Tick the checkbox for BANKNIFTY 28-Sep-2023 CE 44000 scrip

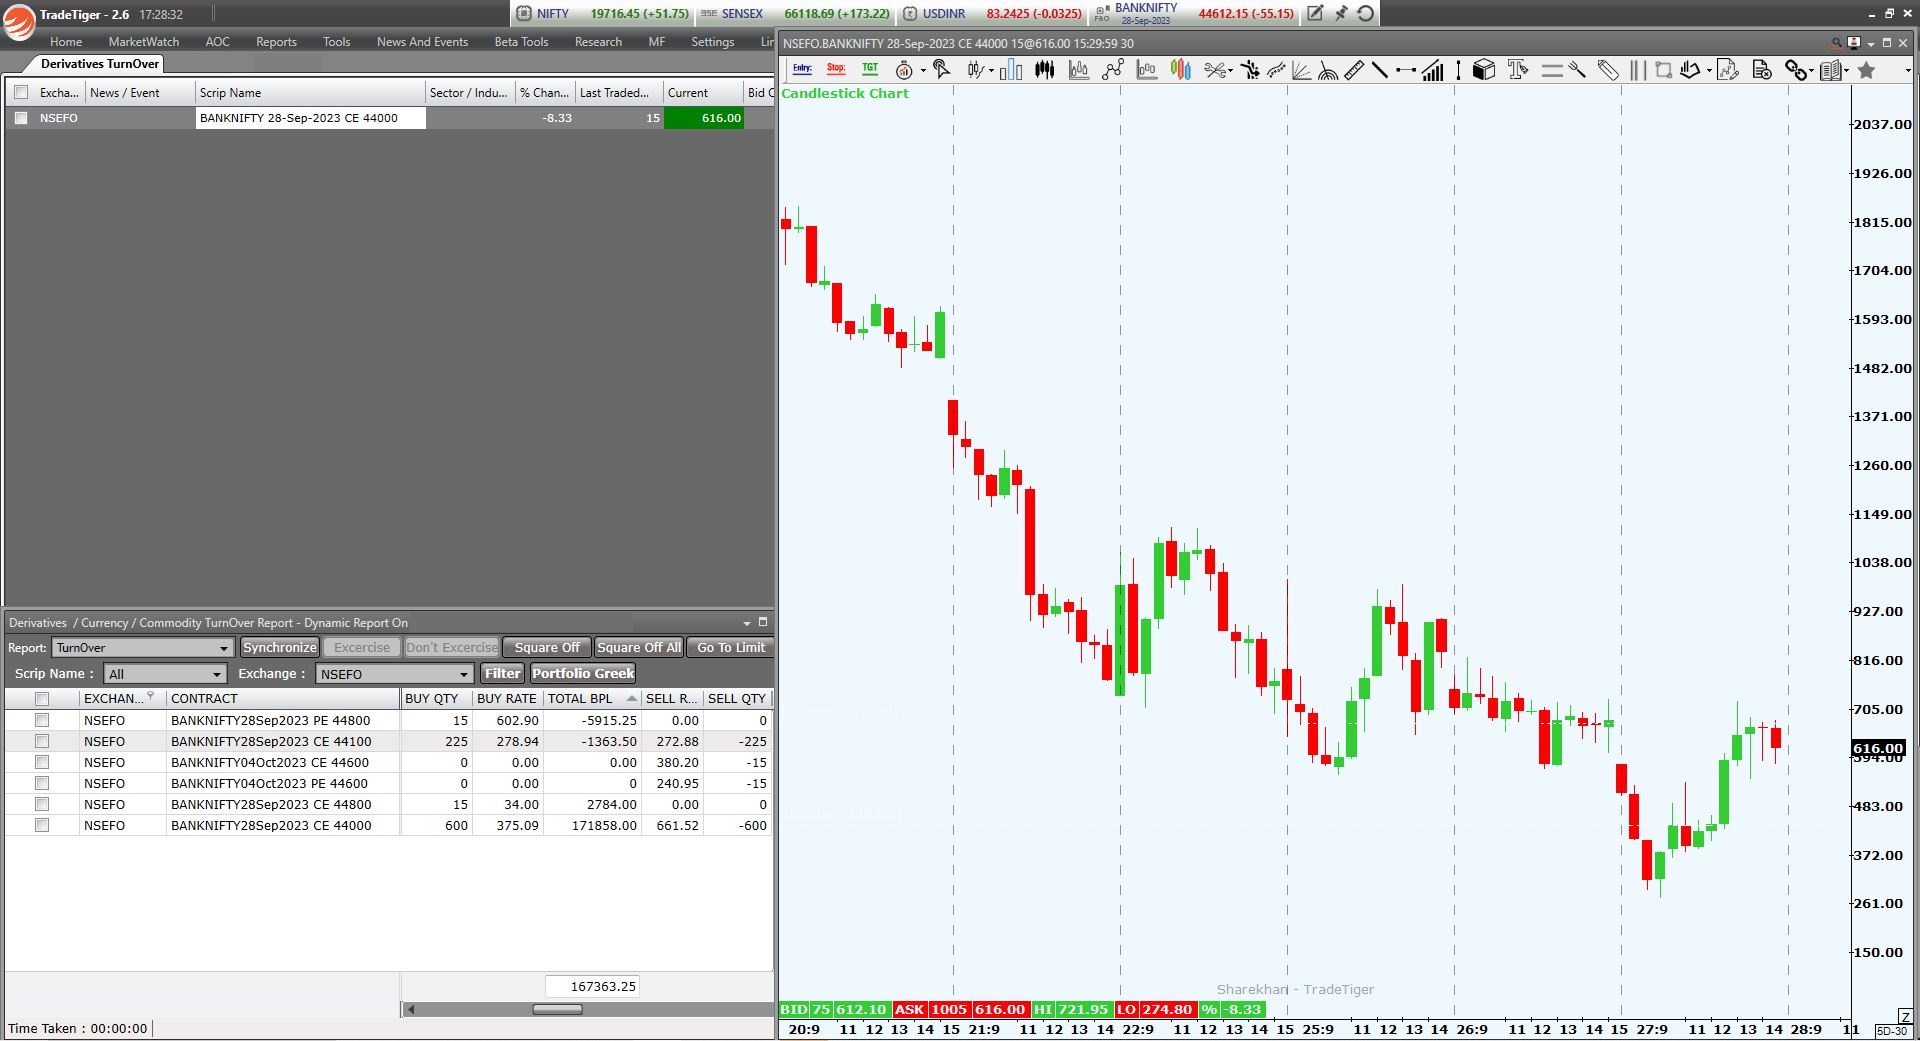(x=21, y=118)
